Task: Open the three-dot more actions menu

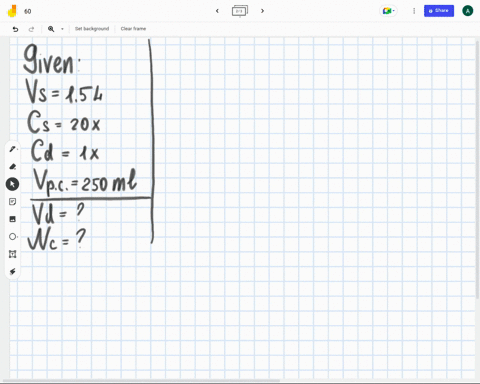Action: pyautogui.click(x=414, y=11)
